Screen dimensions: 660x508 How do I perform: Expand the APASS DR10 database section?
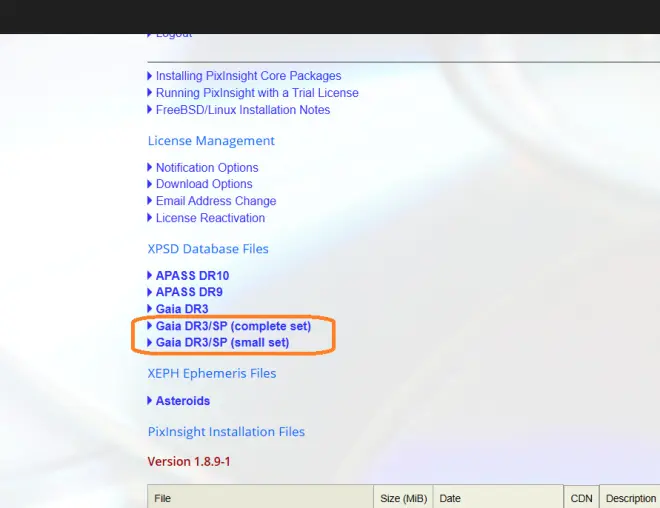[x=192, y=276]
